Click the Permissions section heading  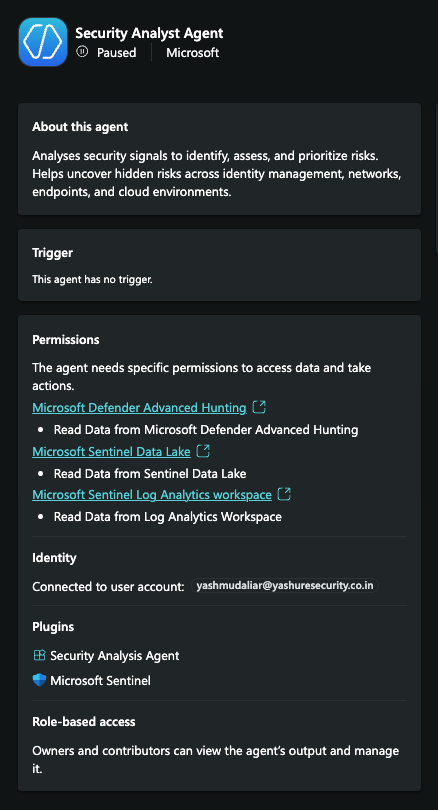click(x=66, y=339)
